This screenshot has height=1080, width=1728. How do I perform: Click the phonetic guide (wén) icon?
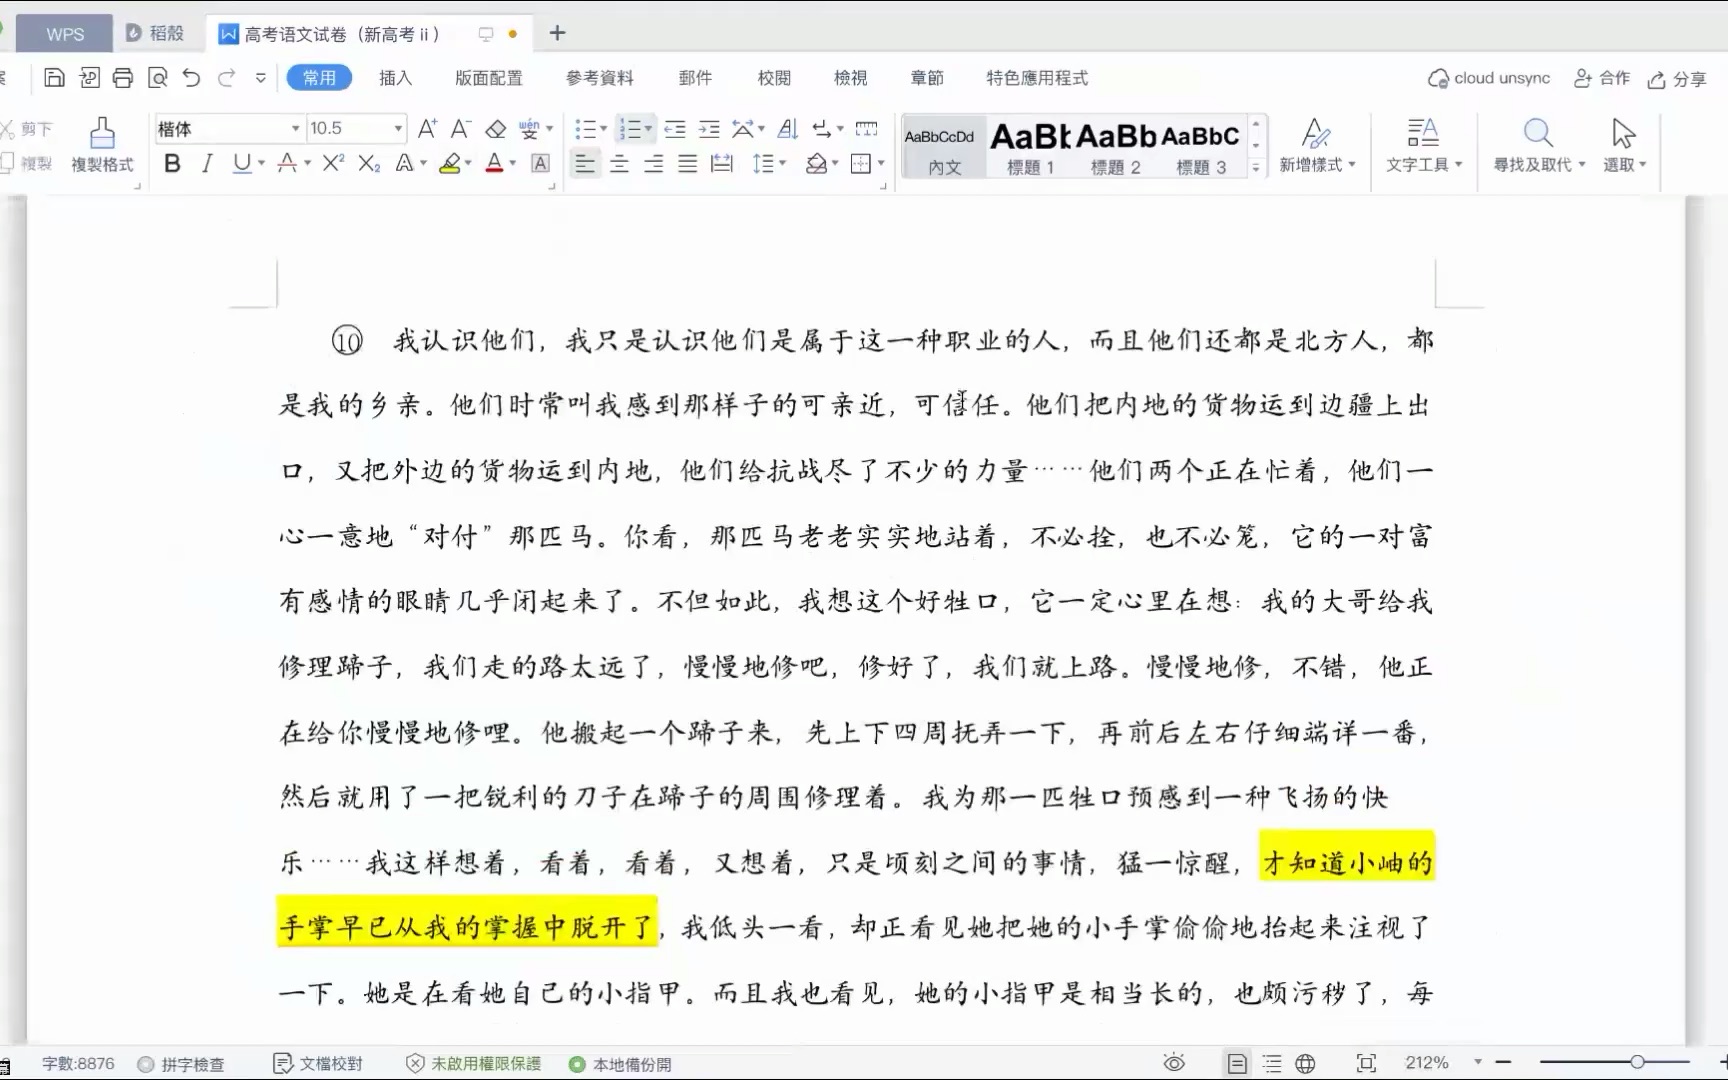(x=529, y=129)
